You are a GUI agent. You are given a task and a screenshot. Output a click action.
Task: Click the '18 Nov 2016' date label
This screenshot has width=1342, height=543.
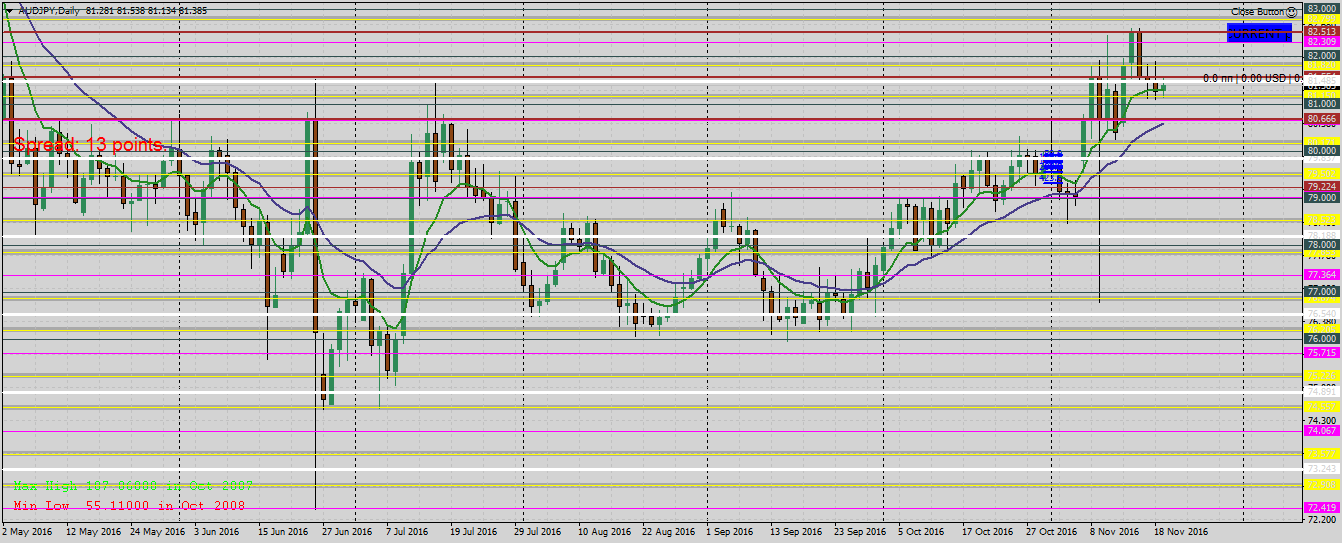pos(1181,532)
